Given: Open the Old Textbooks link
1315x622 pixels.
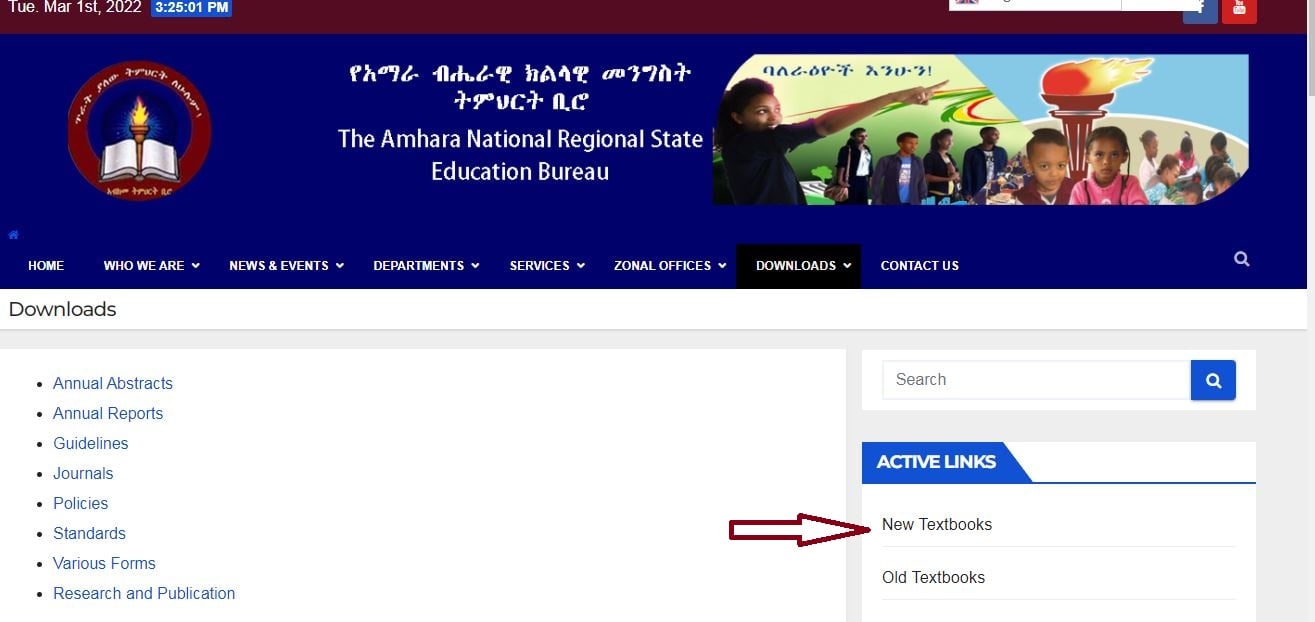Looking at the screenshot, I should click(x=933, y=577).
